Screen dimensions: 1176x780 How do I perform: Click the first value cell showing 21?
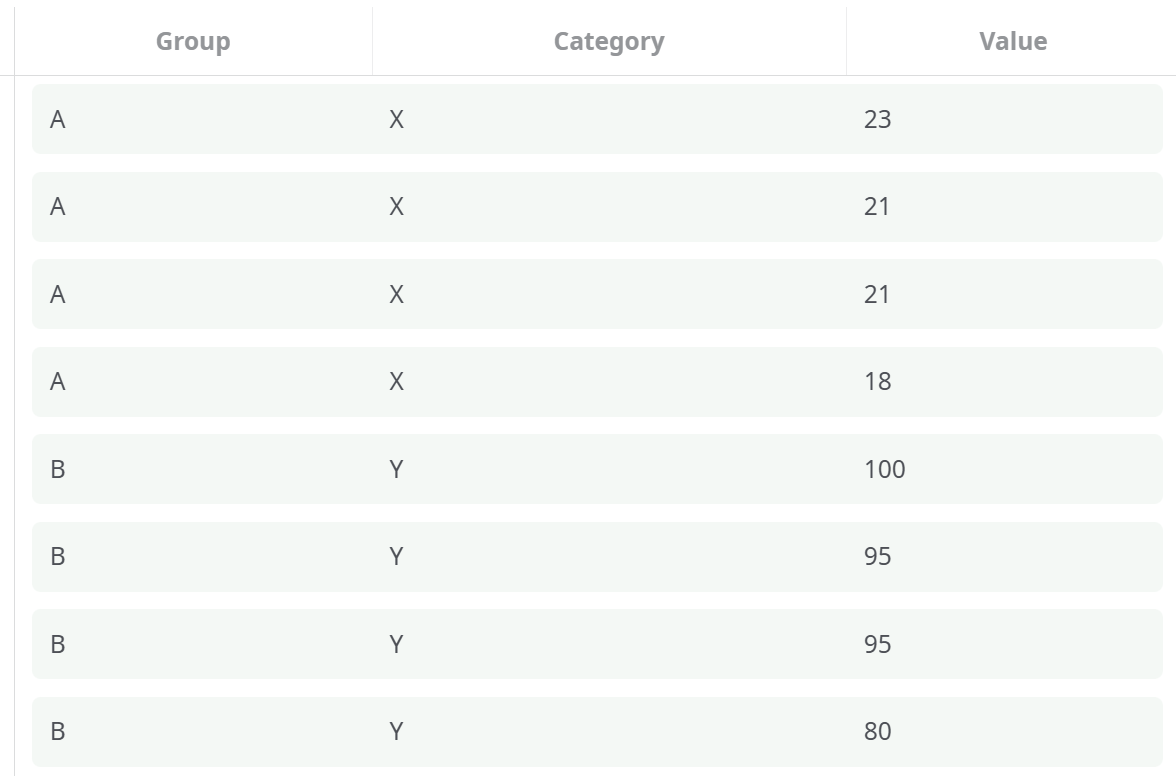(x=877, y=206)
